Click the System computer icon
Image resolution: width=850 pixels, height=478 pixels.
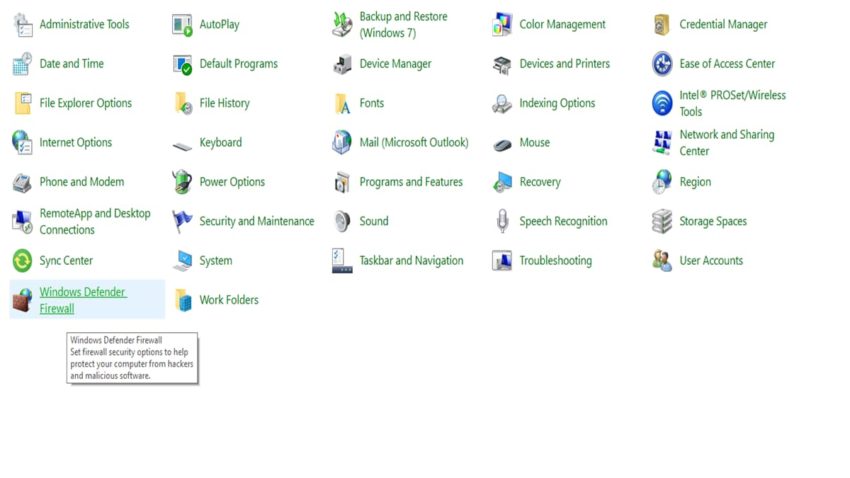(x=182, y=261)
